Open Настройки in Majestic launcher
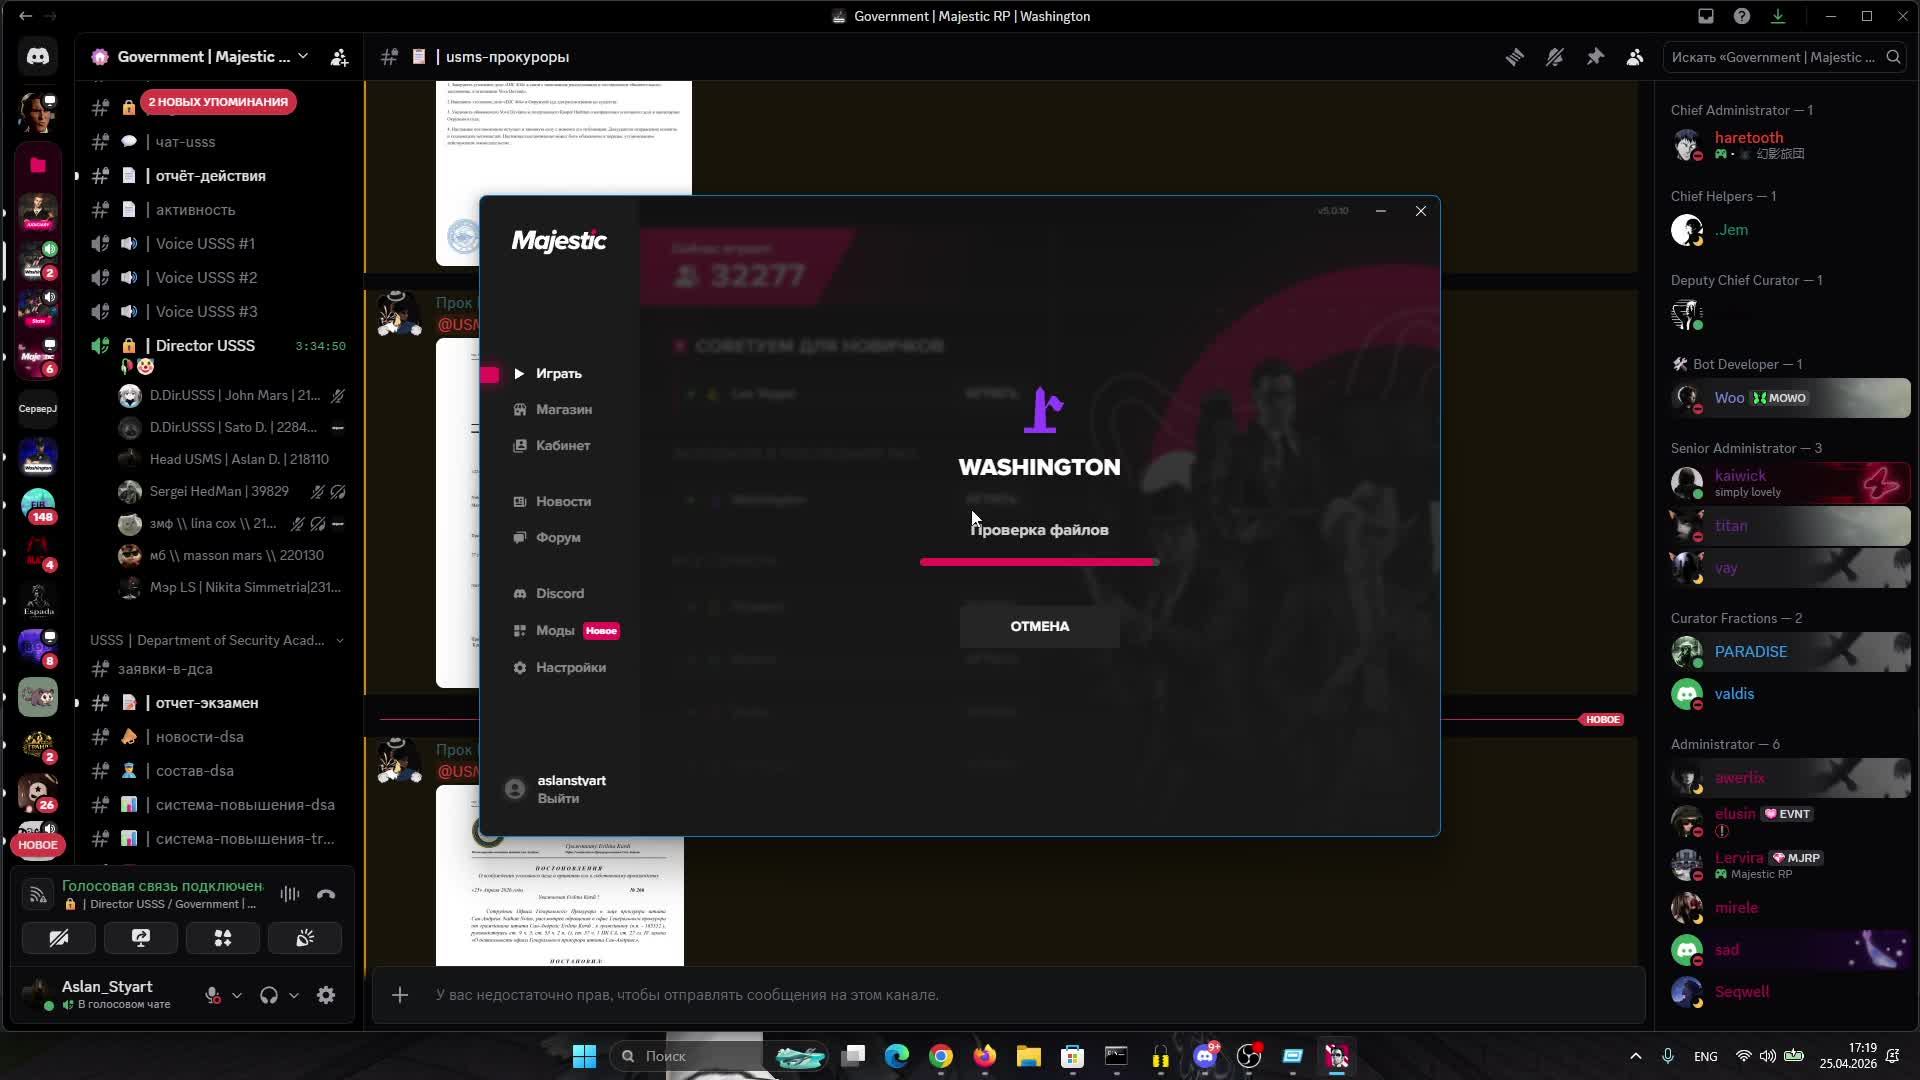The width and height of the screenshot is (1920, 1080). tap(570, 667)
